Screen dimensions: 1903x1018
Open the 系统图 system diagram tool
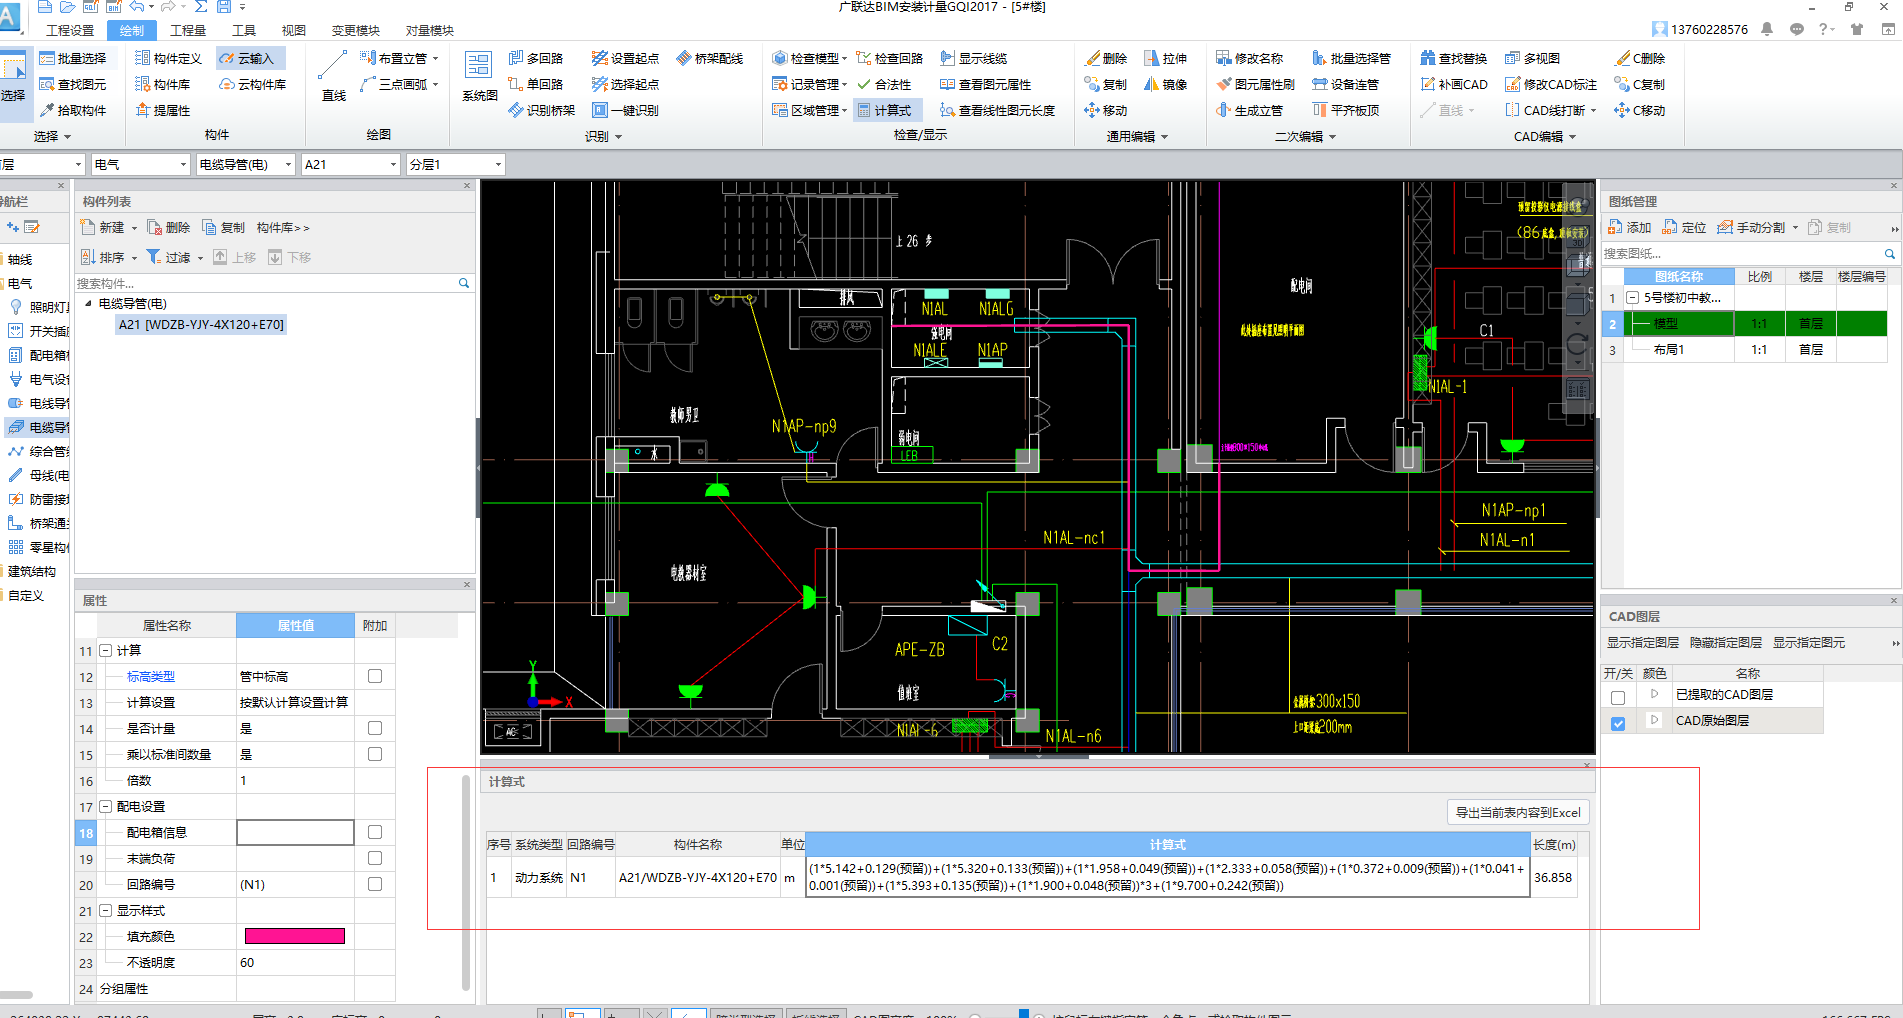pyautogui.click(x=479, y=77)
